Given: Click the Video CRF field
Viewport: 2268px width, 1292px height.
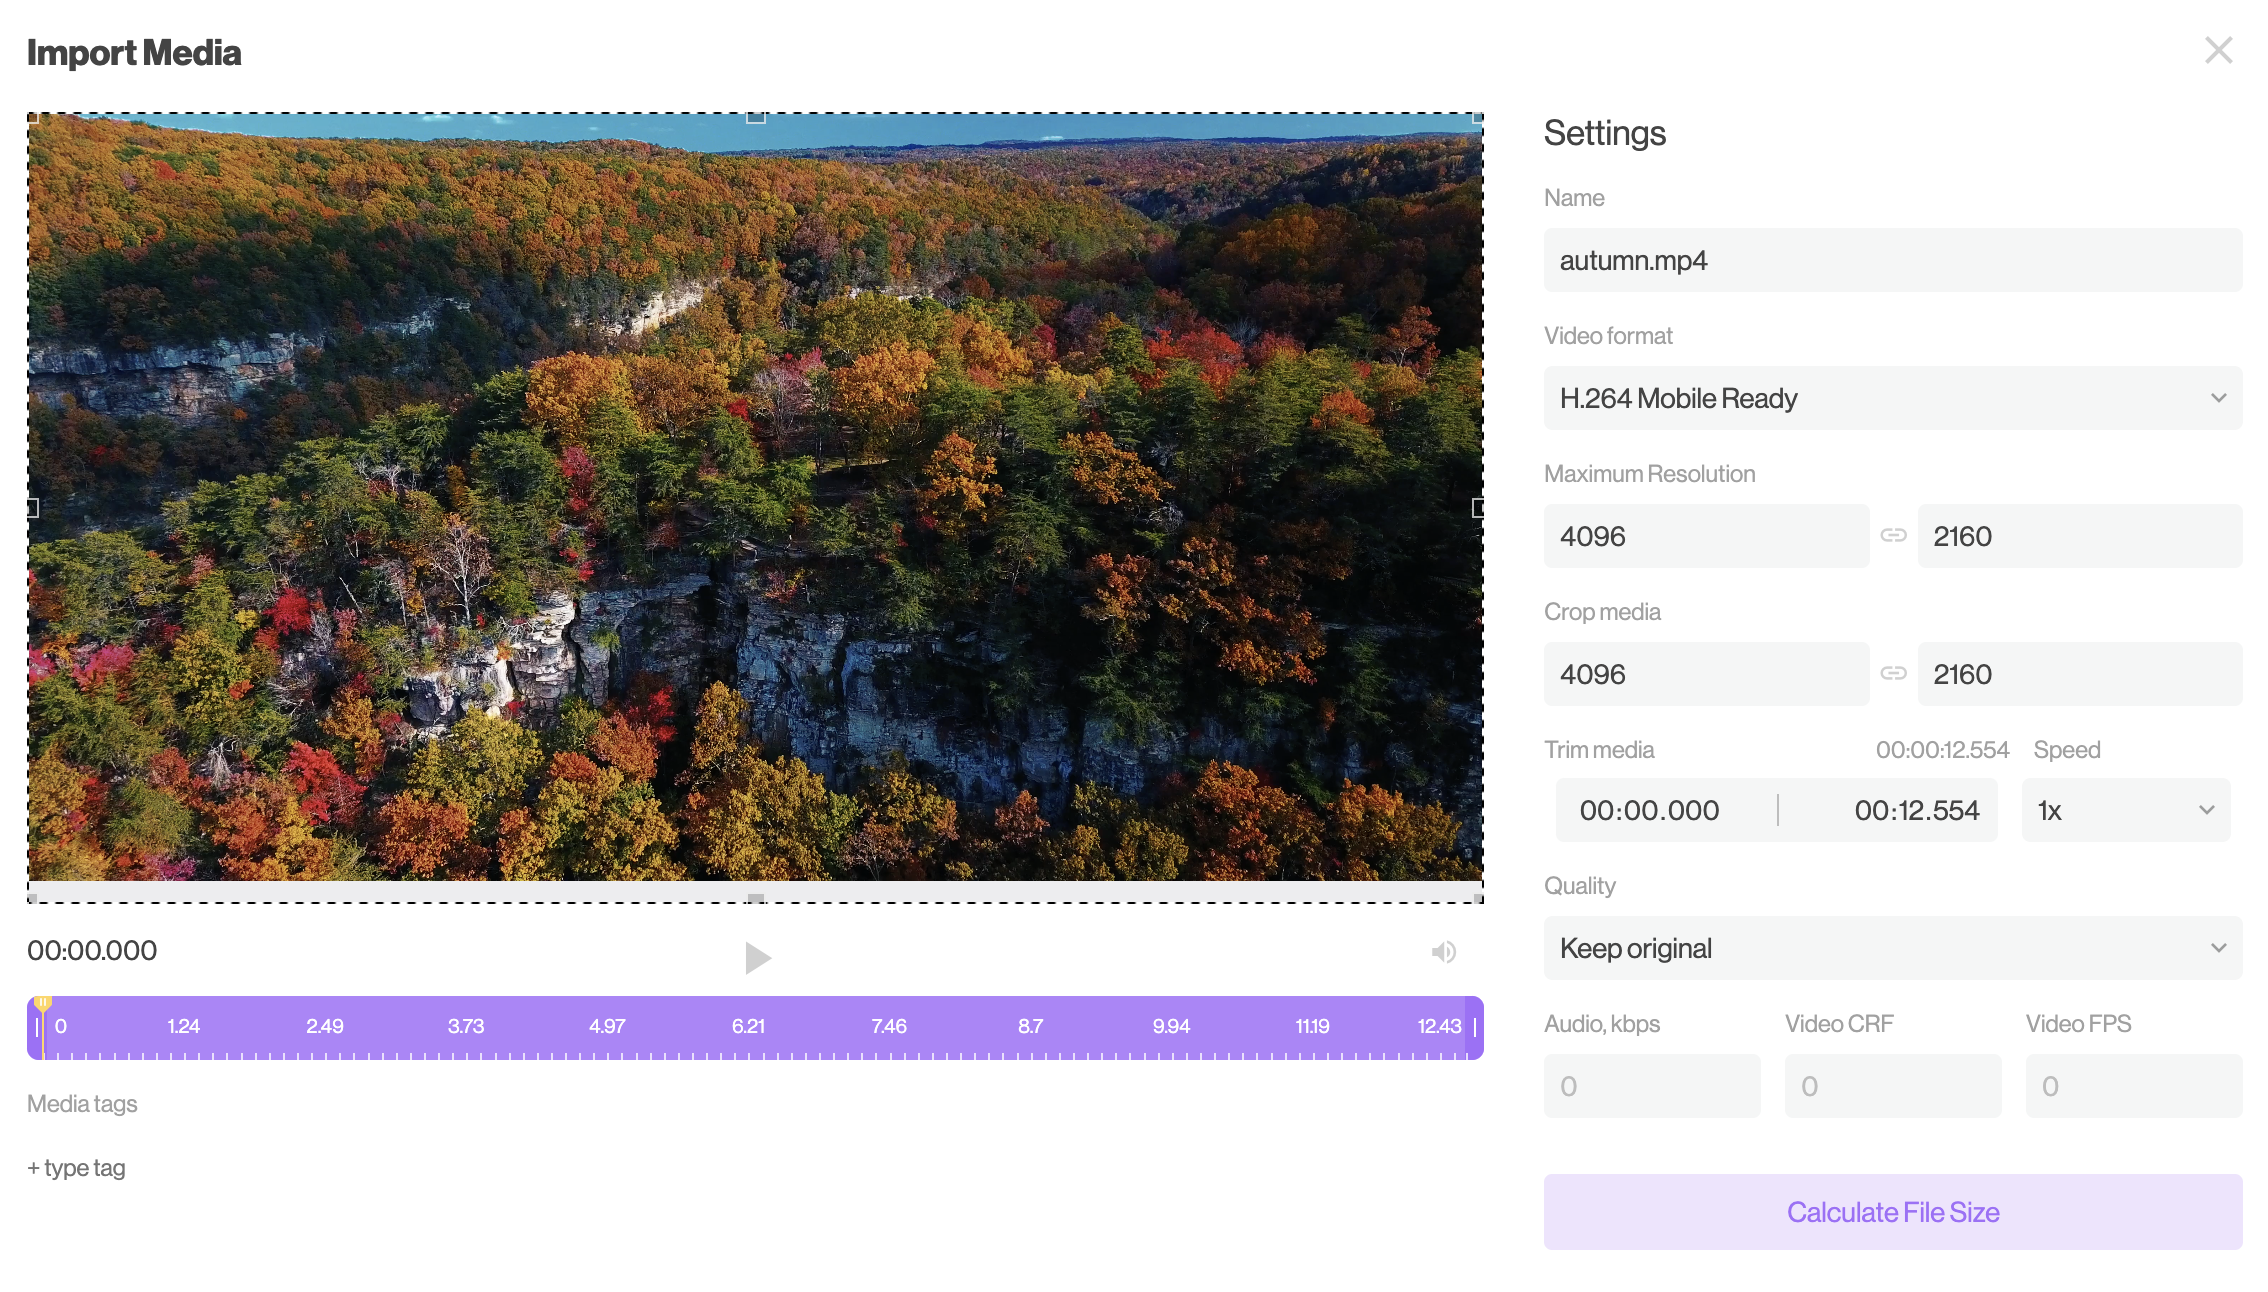Looking at the screenshot, I should point(1892,1086).
